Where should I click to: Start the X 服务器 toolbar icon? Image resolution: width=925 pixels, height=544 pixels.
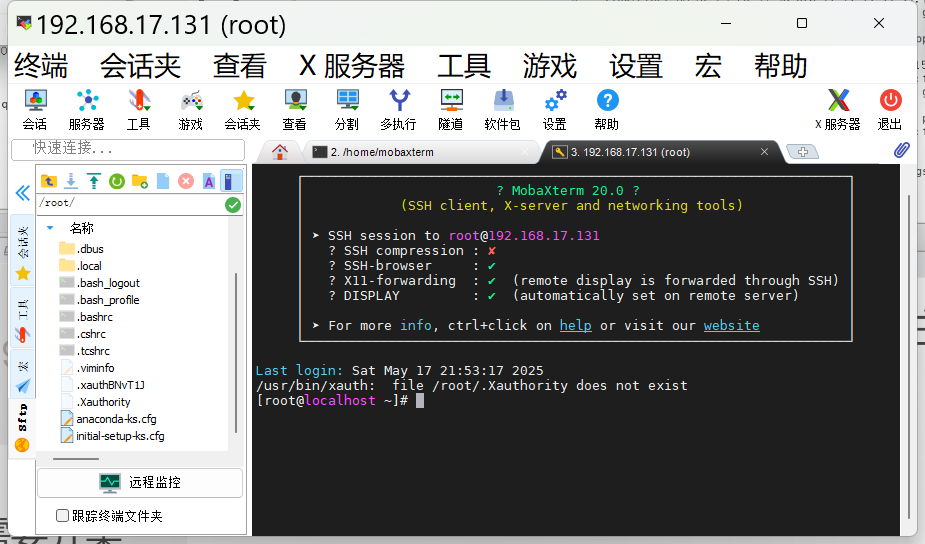click(x=838, y=109)
